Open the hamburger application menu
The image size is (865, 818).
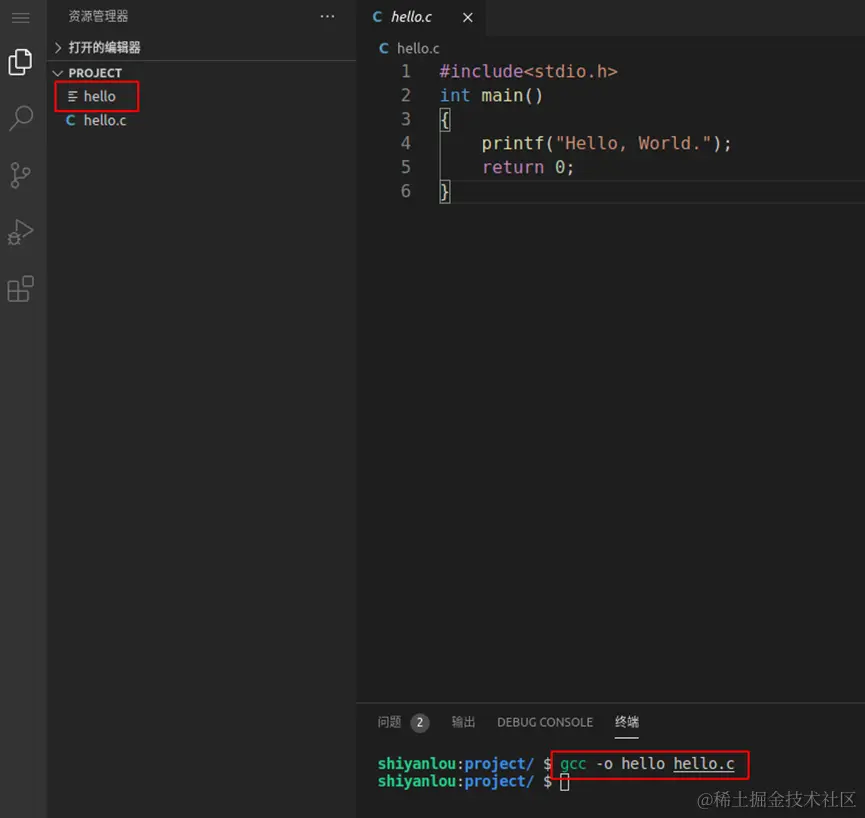click(20, 18)
